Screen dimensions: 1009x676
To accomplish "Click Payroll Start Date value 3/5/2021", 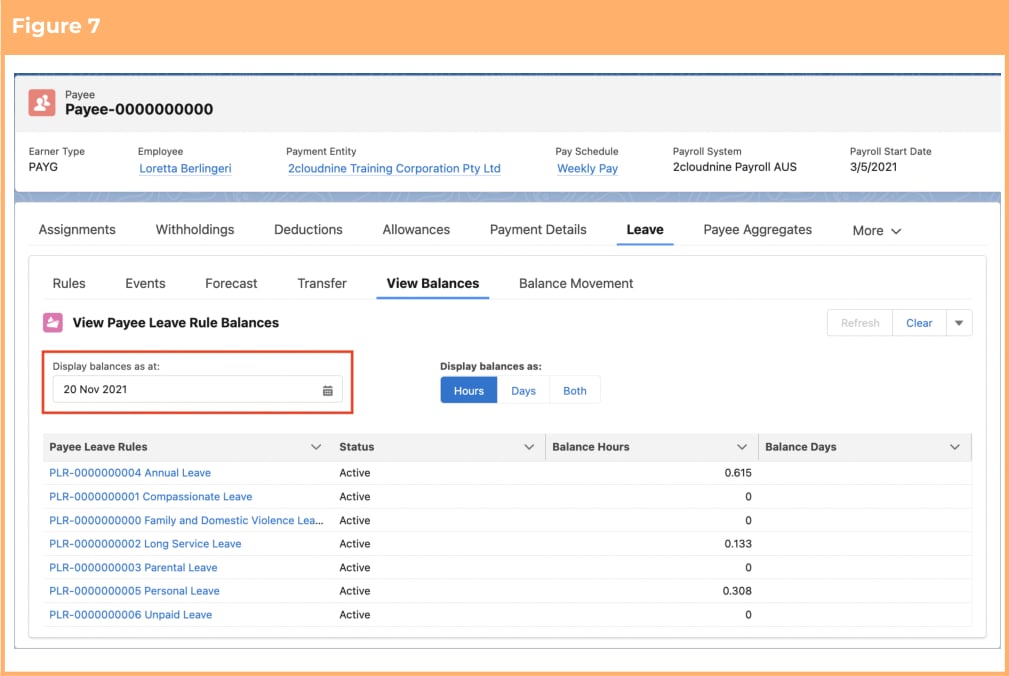I will tap(873, 167).
